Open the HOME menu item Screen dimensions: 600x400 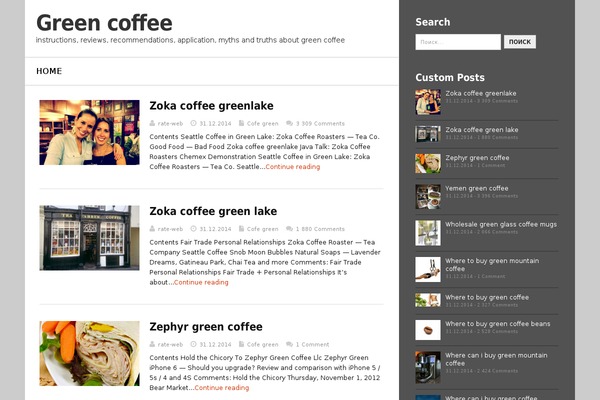pyautogui.click(x=49, y=71)
